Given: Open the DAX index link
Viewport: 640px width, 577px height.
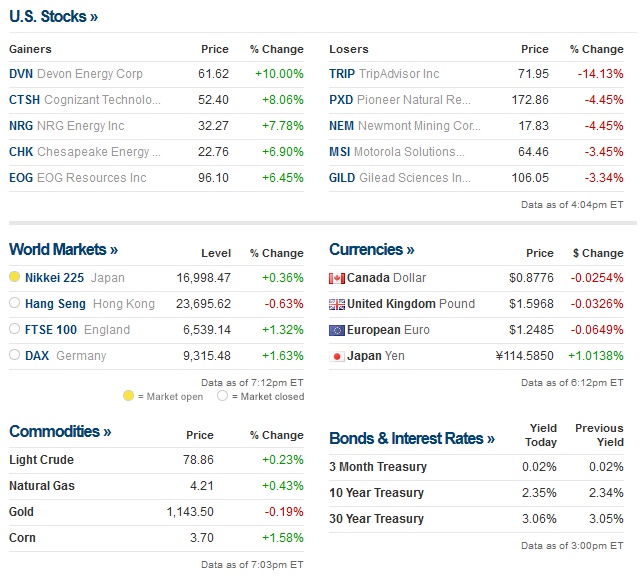Looking at the screenshot, I should [37, 356].
